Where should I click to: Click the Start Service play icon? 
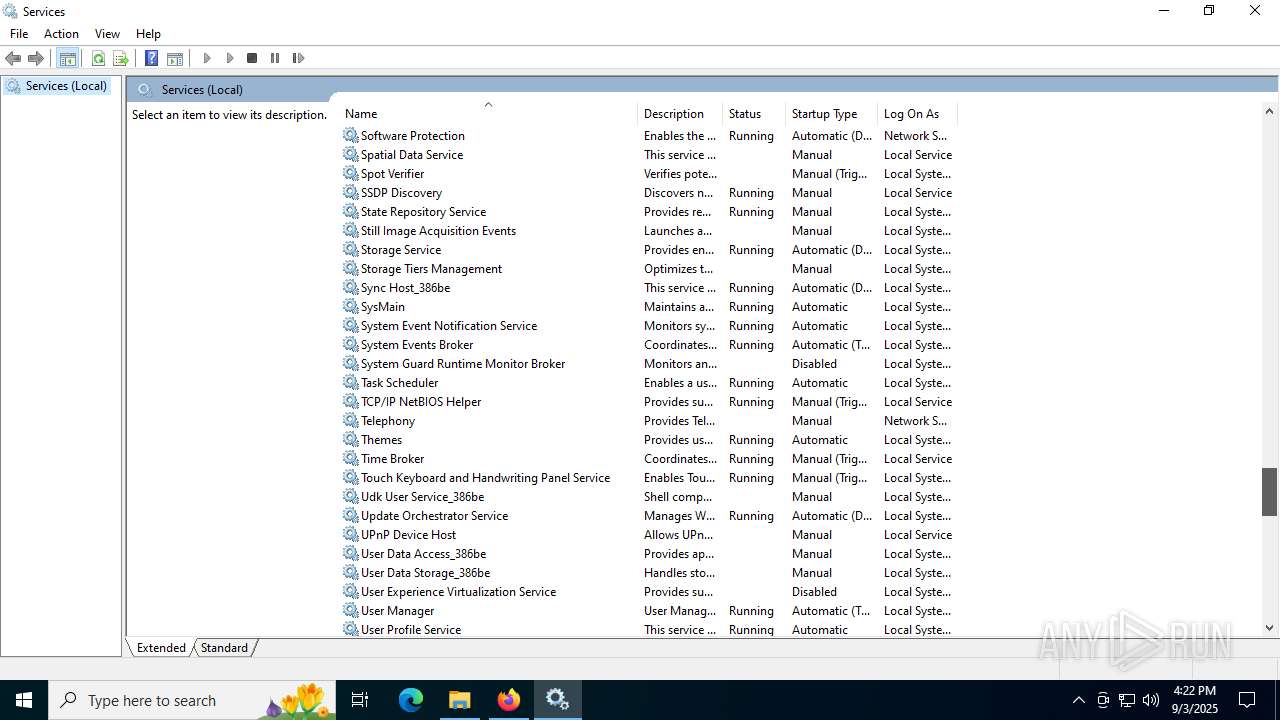207,59
